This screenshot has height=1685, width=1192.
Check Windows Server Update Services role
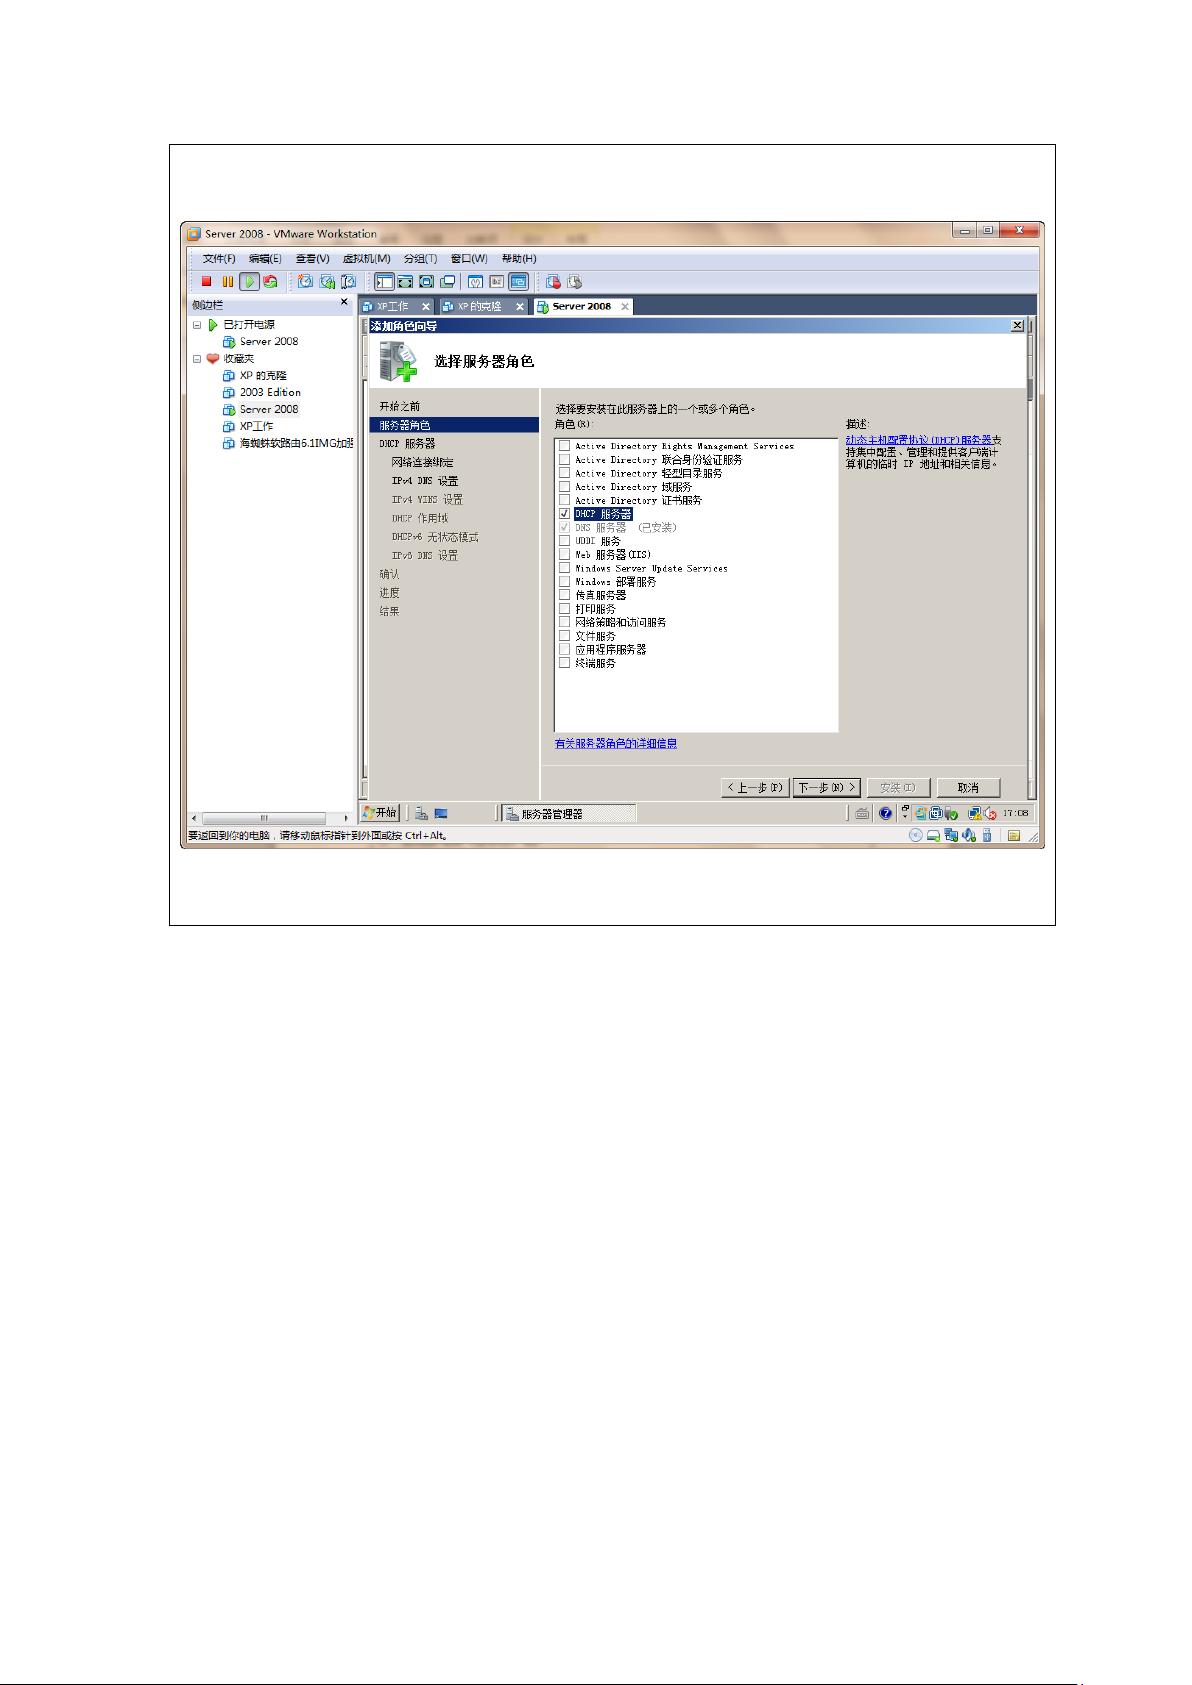click(x=564, y=568)
